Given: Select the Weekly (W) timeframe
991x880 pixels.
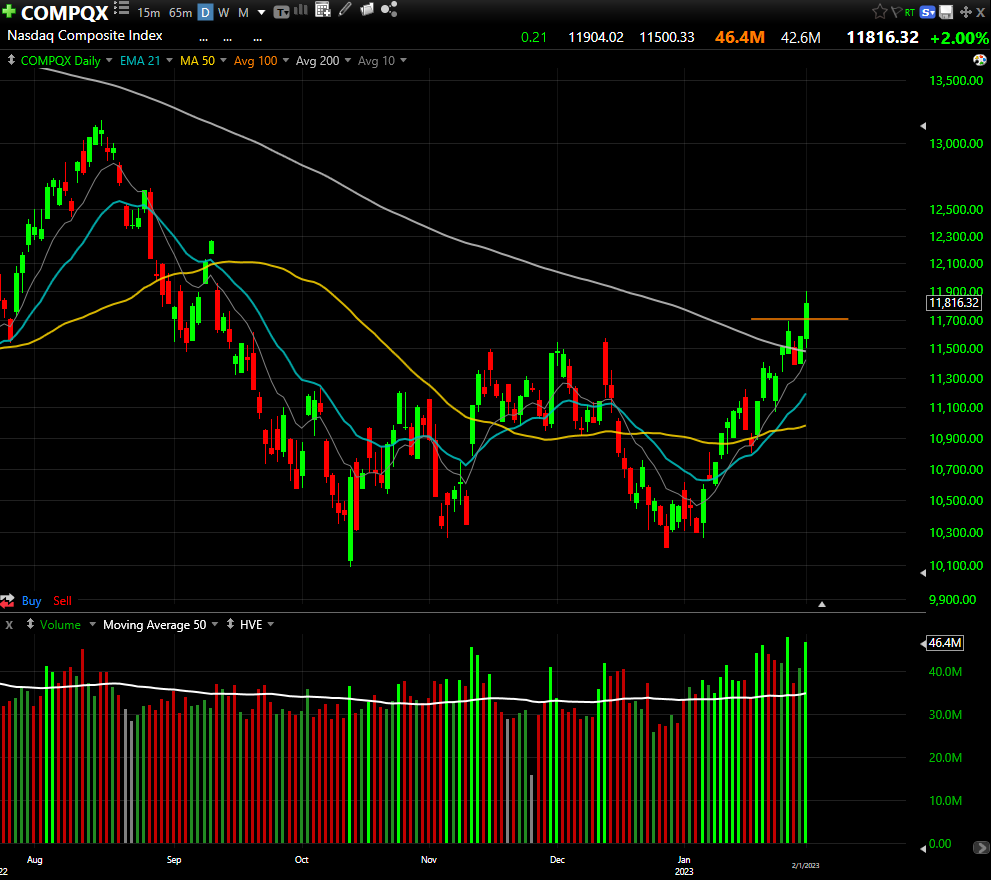Looking at the screenshot, I should coord(223,13).
